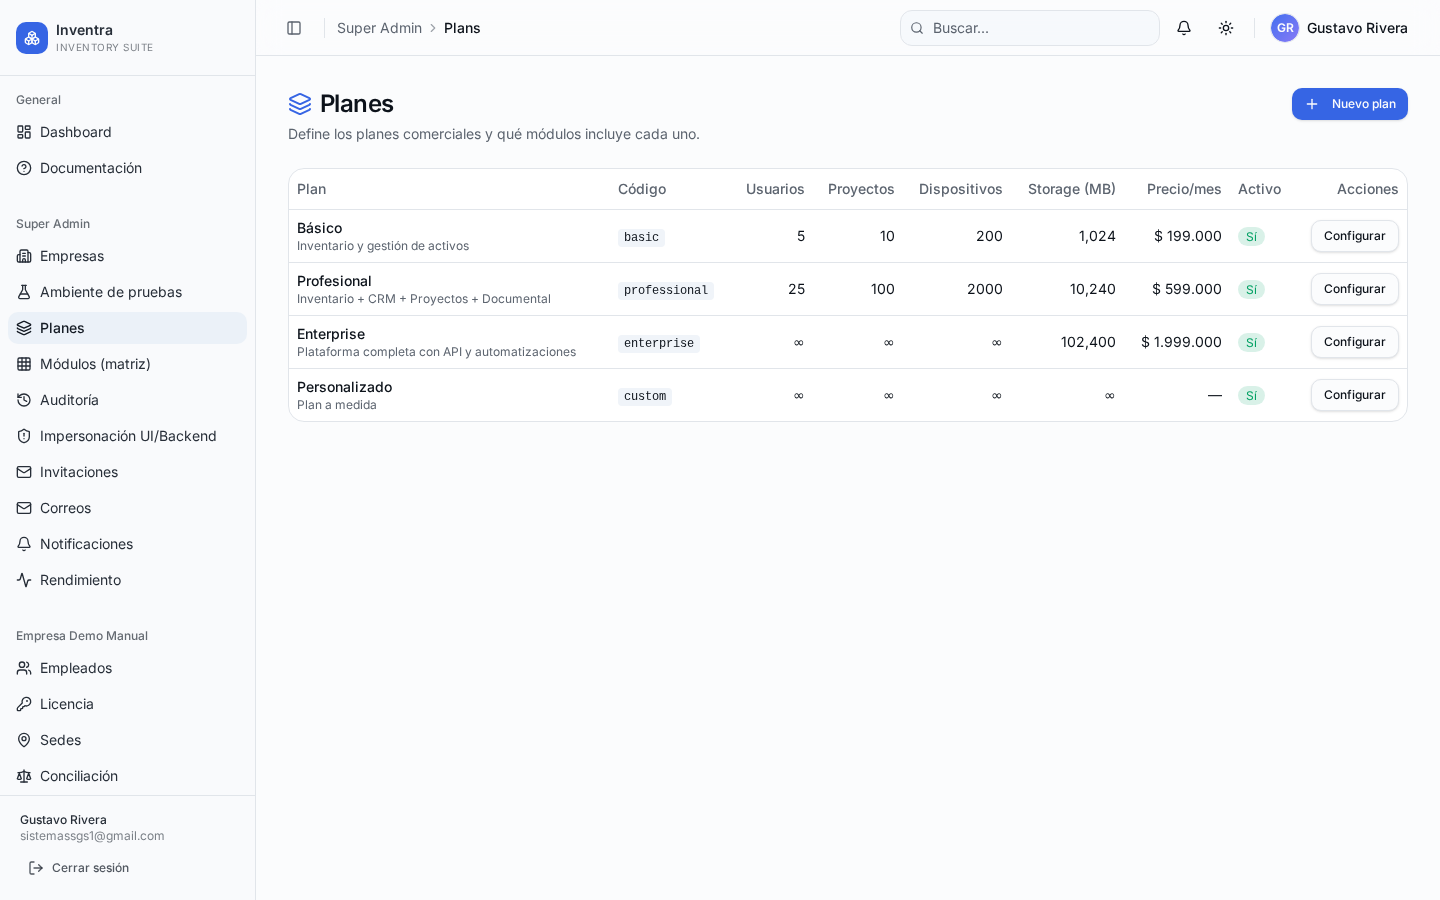Click the Ambiente de pruebas flask icon
The height and width of the screenshot is (900, 1440).
point(24,292)
